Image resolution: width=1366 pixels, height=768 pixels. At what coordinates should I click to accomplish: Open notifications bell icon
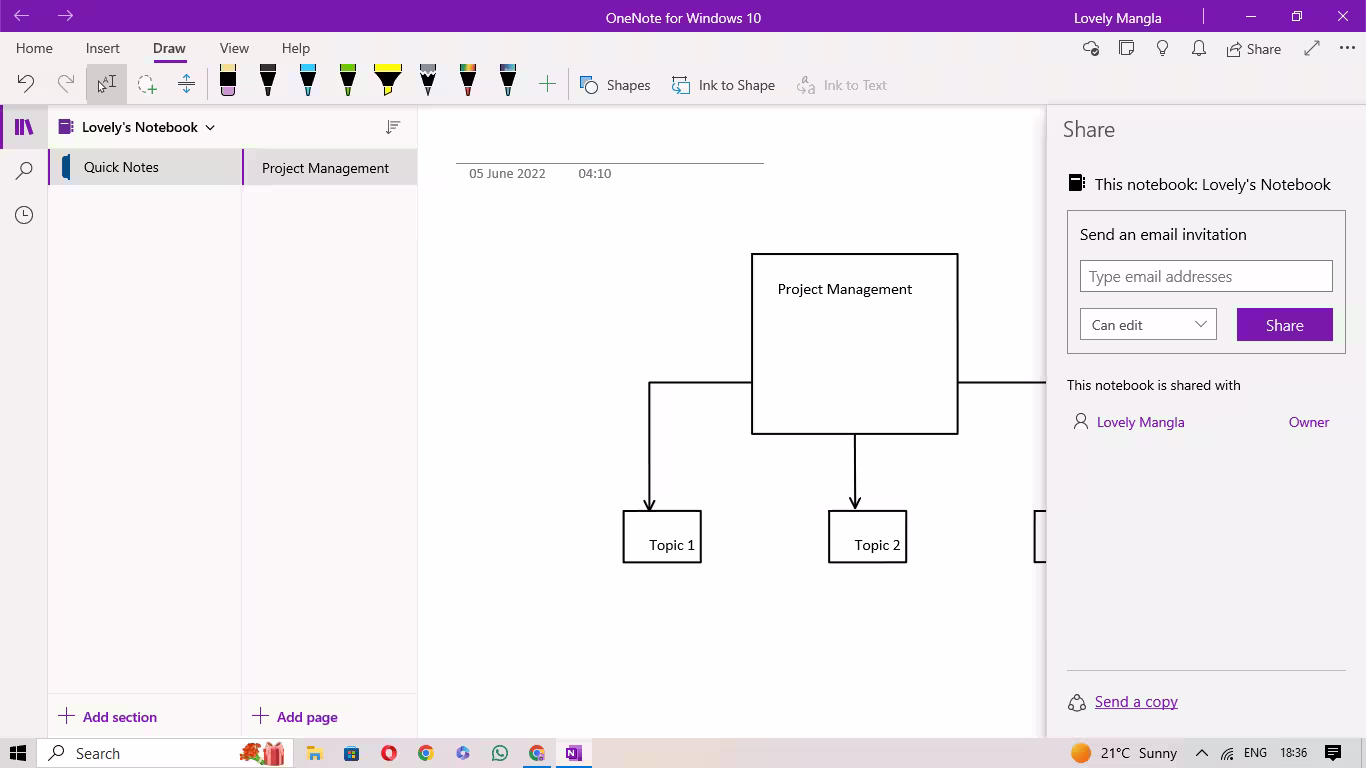[1198, 48]
